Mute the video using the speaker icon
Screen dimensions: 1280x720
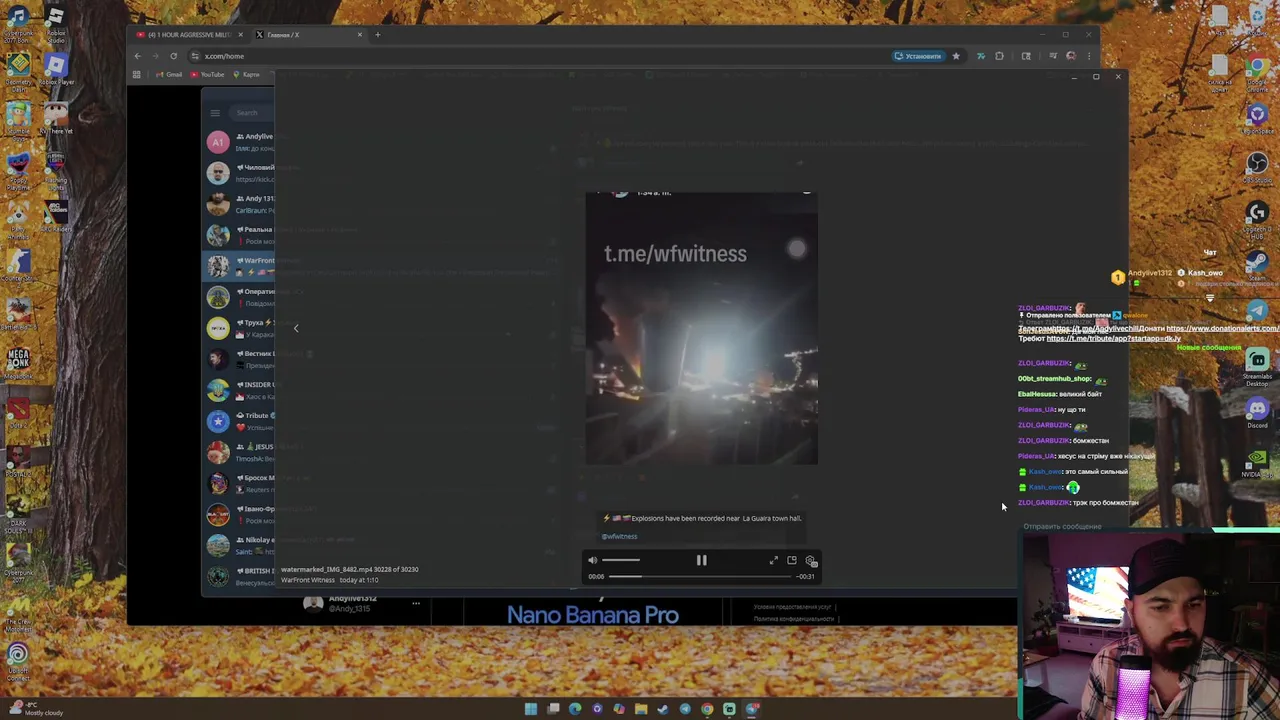pos(593,561)
